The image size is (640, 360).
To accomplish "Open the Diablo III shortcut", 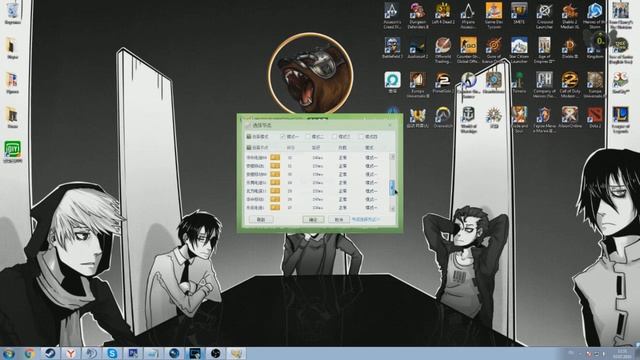I will [569, 48].
